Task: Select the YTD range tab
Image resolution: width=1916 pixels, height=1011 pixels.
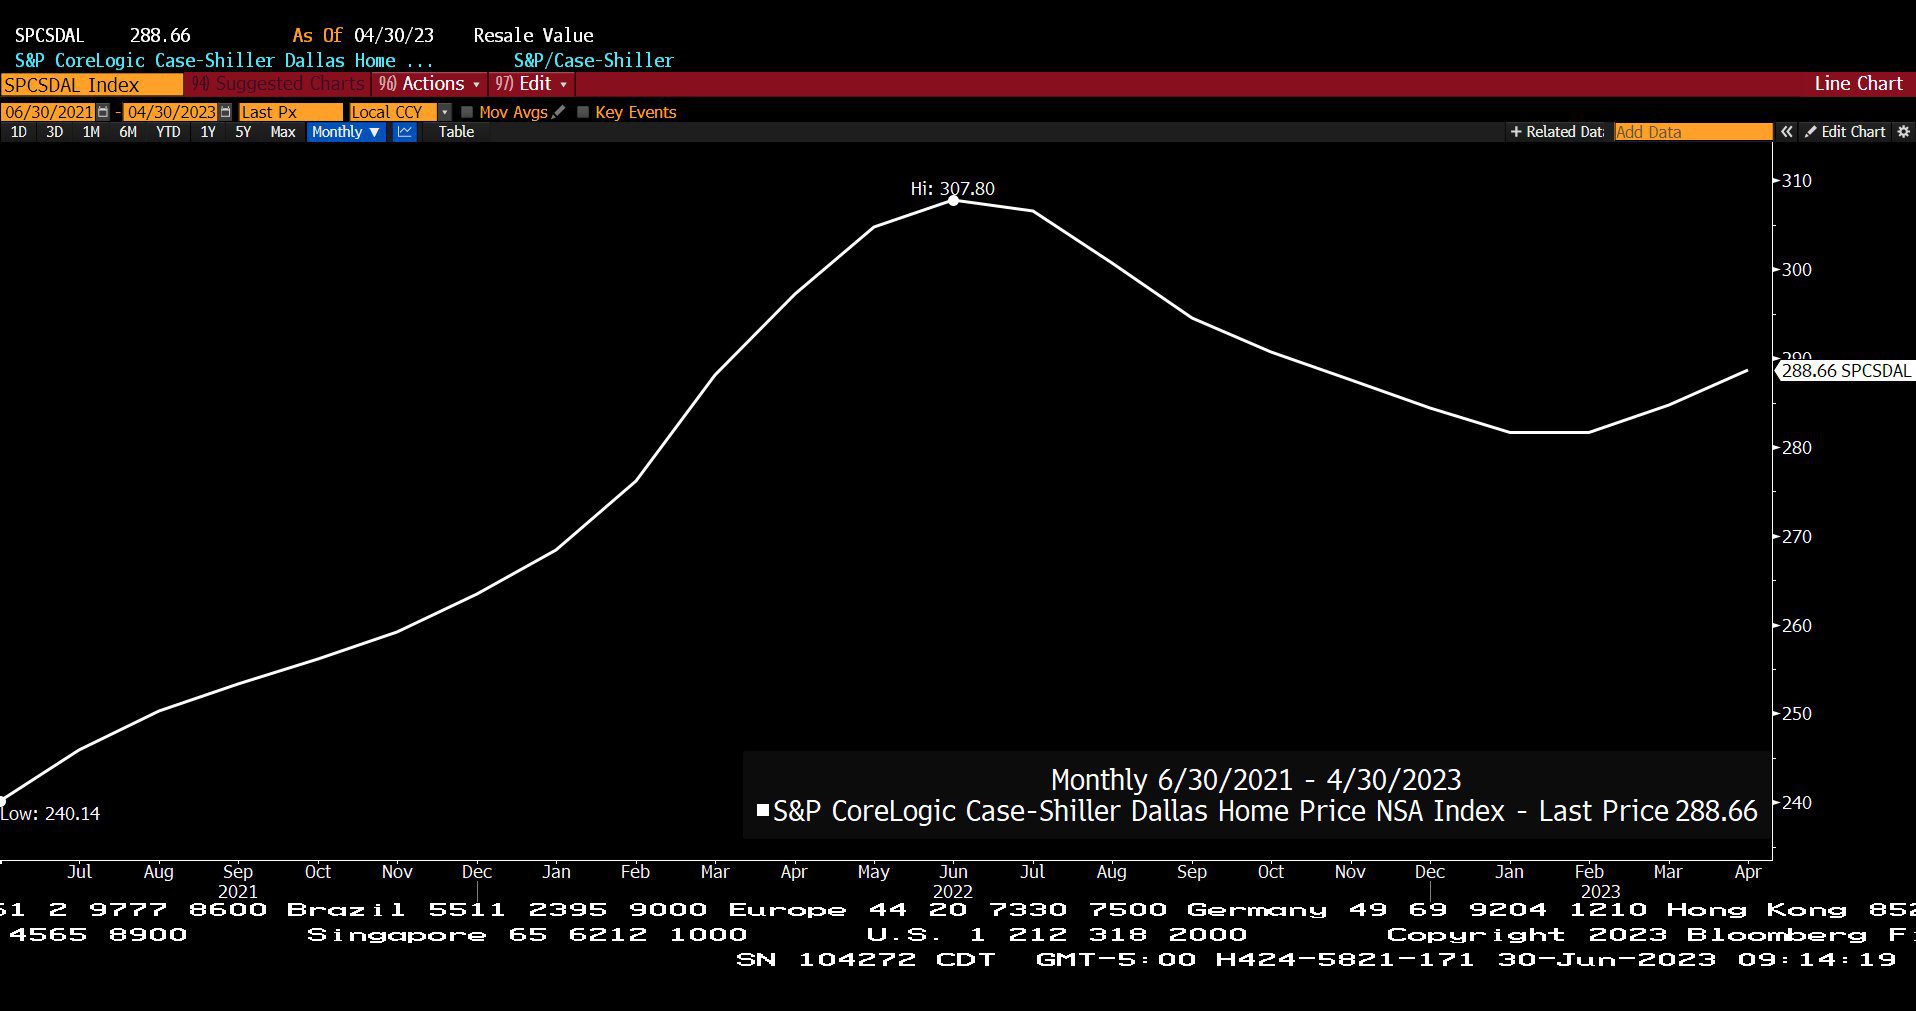Action: click(168, 132)
